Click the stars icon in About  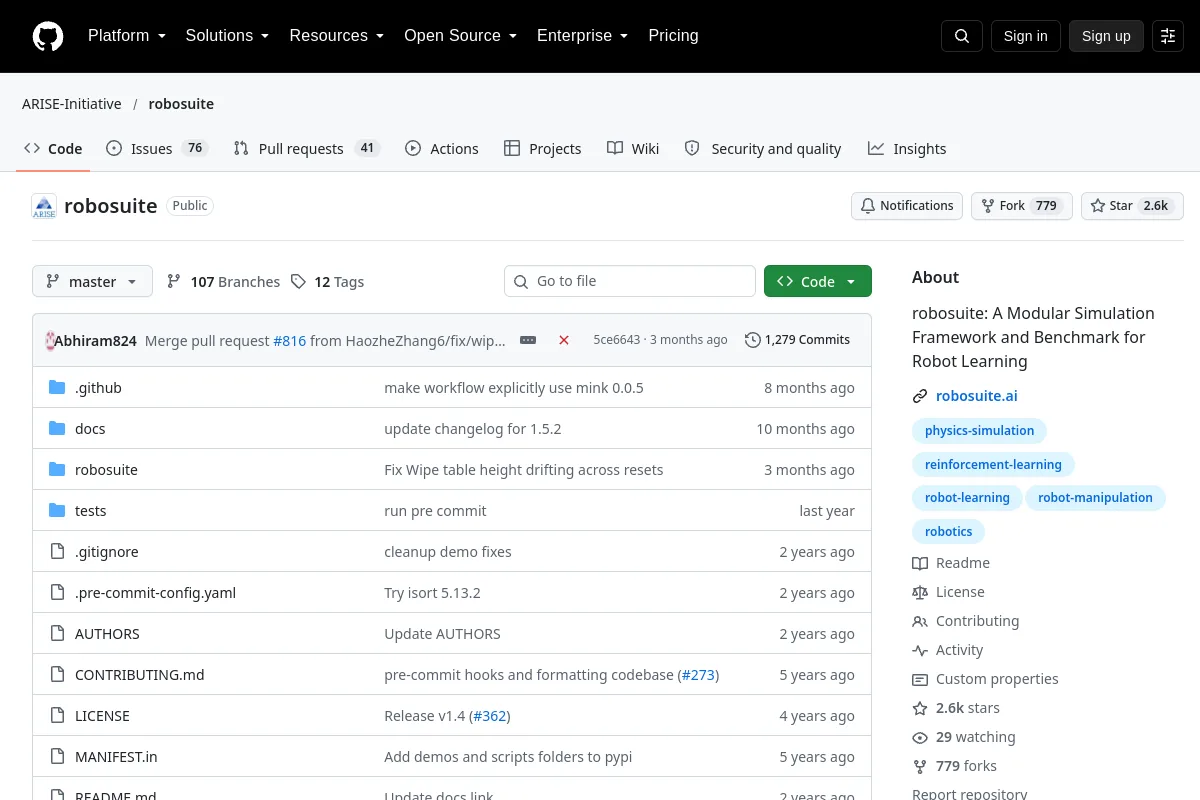click(x=920, y=708)
